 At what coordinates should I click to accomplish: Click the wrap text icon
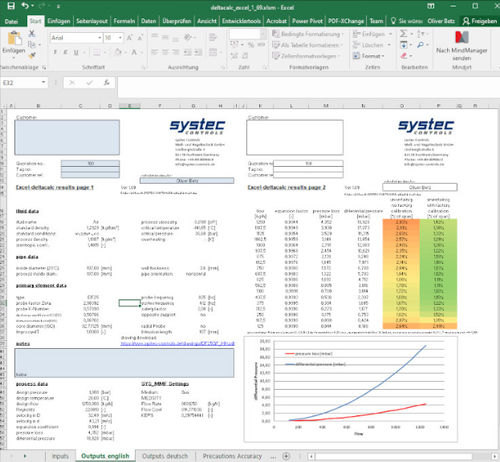pos(212,37)
